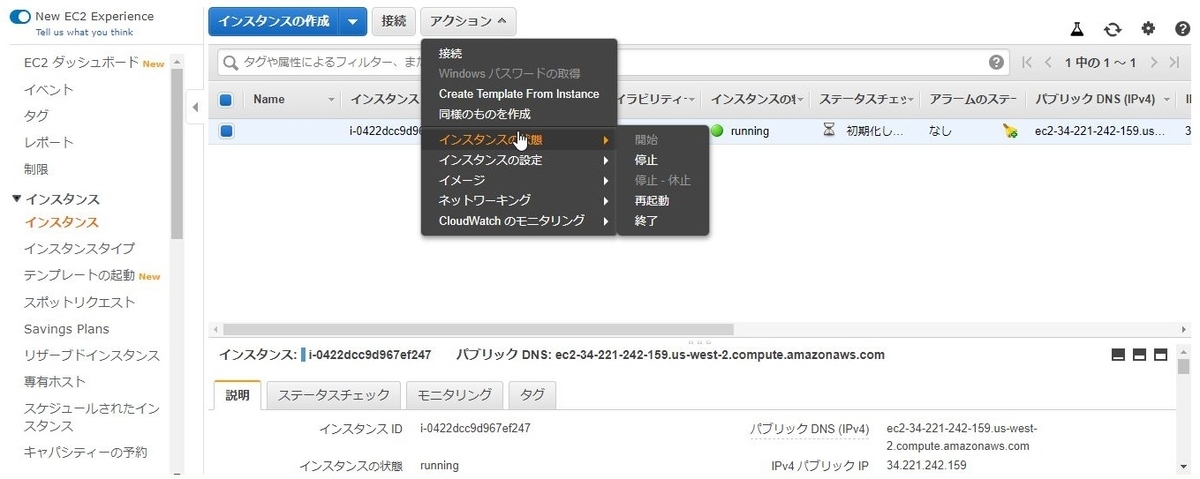This screenshot has height=479, width=1200.
Task: Set detail pane to middle layout icon
Action: click(1140, 354)
